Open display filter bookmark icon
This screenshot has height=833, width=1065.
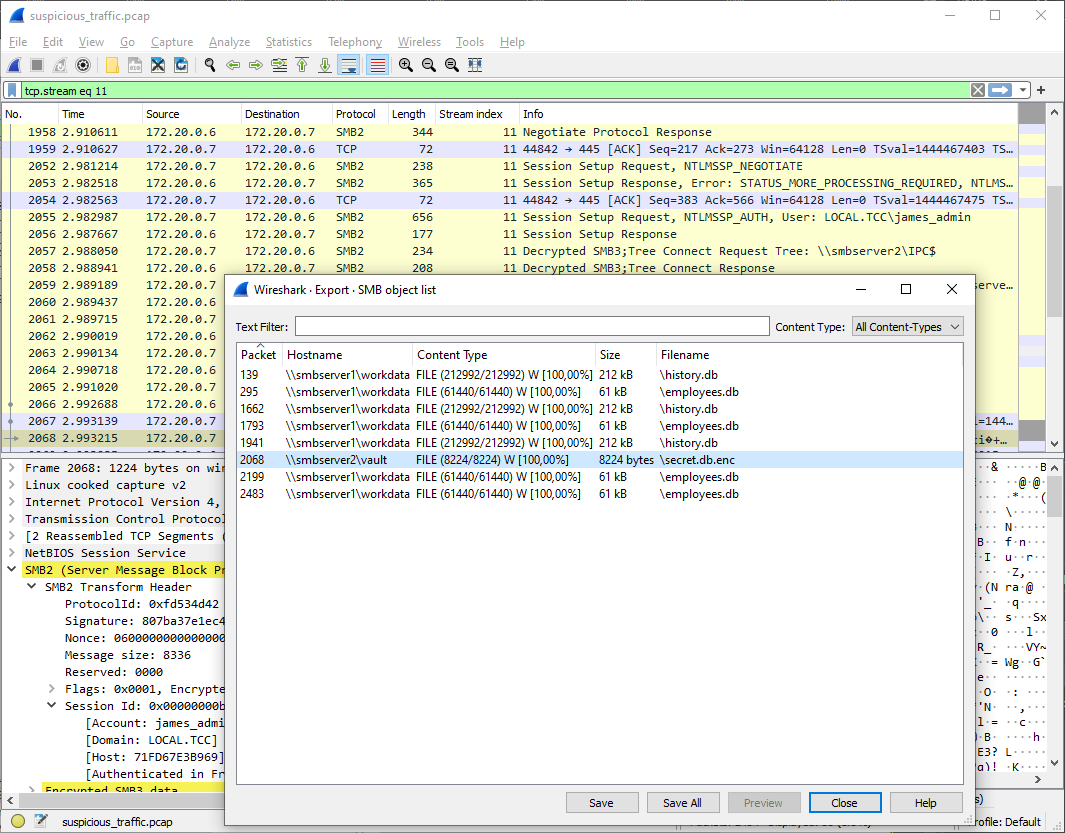tap(12, 90)
